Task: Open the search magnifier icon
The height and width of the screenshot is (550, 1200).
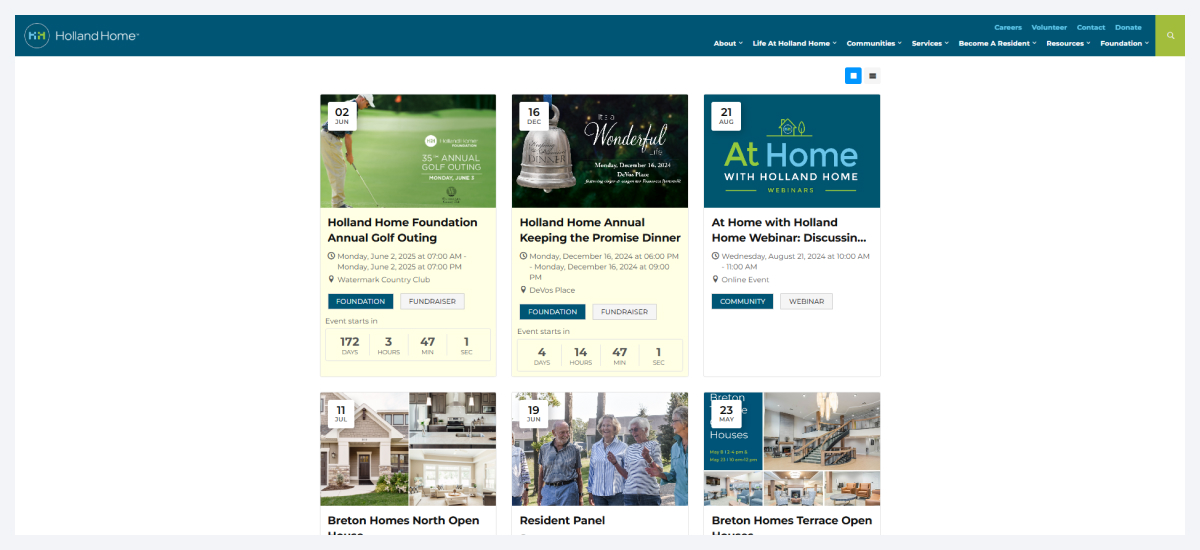Action: pyautogui.click(x=1170, y=35)
